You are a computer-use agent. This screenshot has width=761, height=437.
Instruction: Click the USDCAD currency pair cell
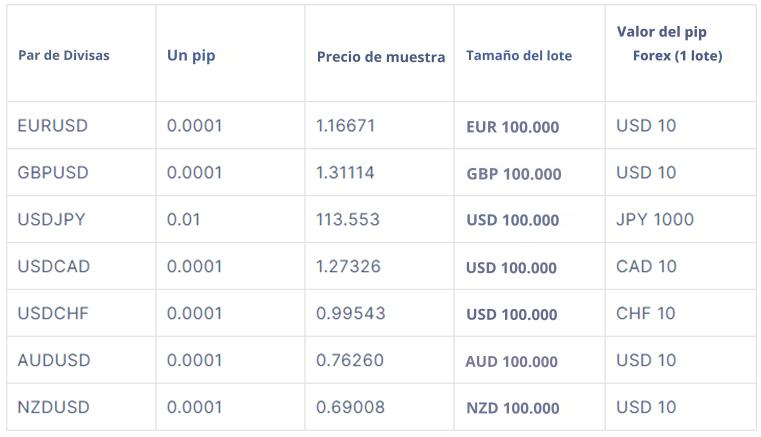pyautogui.click(x=54, y=266)
